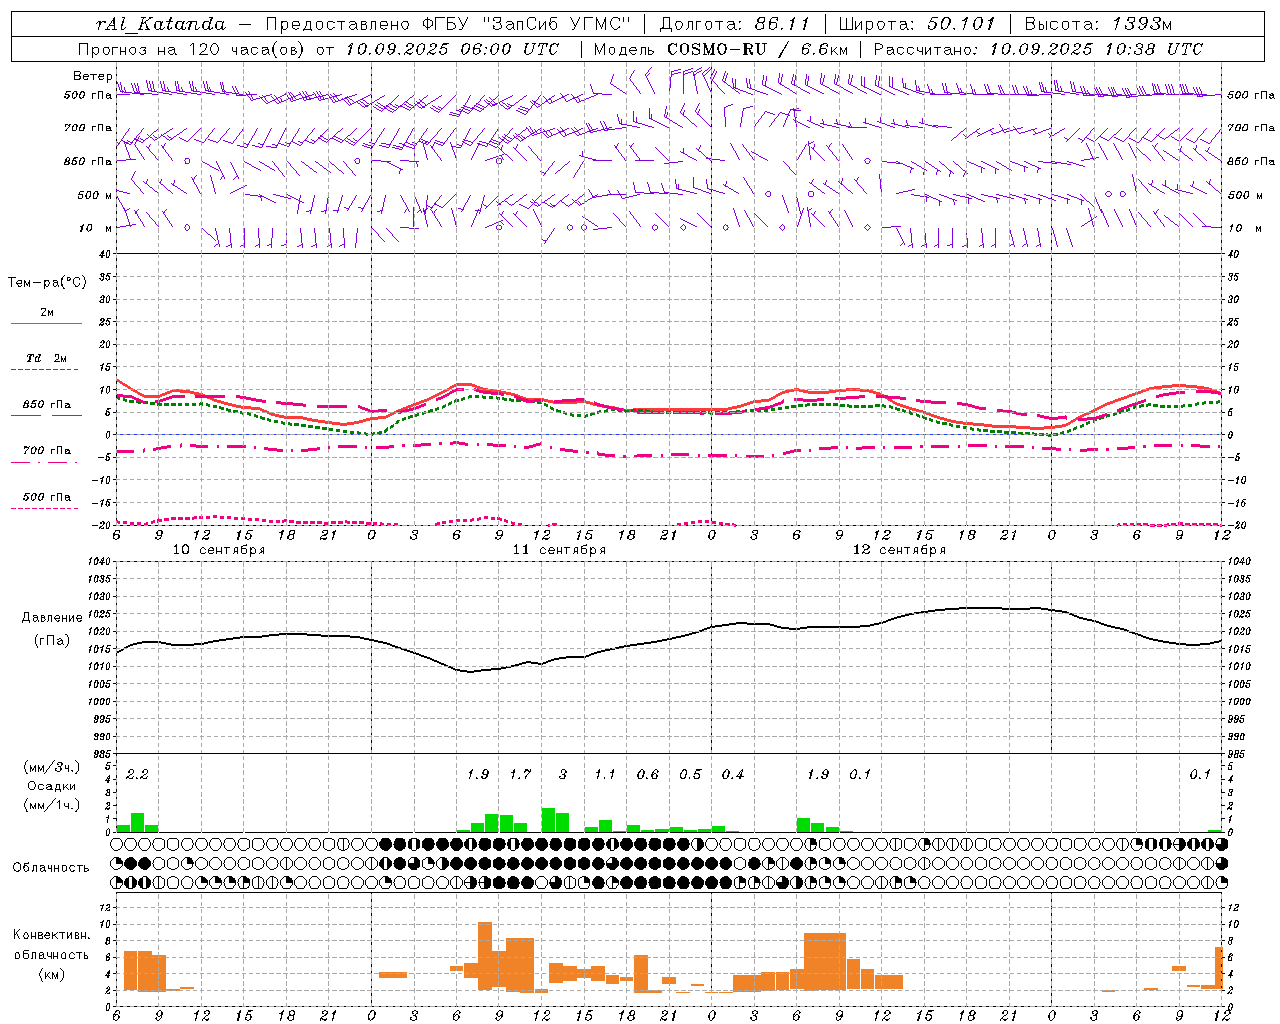Click the Долгота: 86.11 longitude value
The image size is (1280, 1024).
[734, 24]
